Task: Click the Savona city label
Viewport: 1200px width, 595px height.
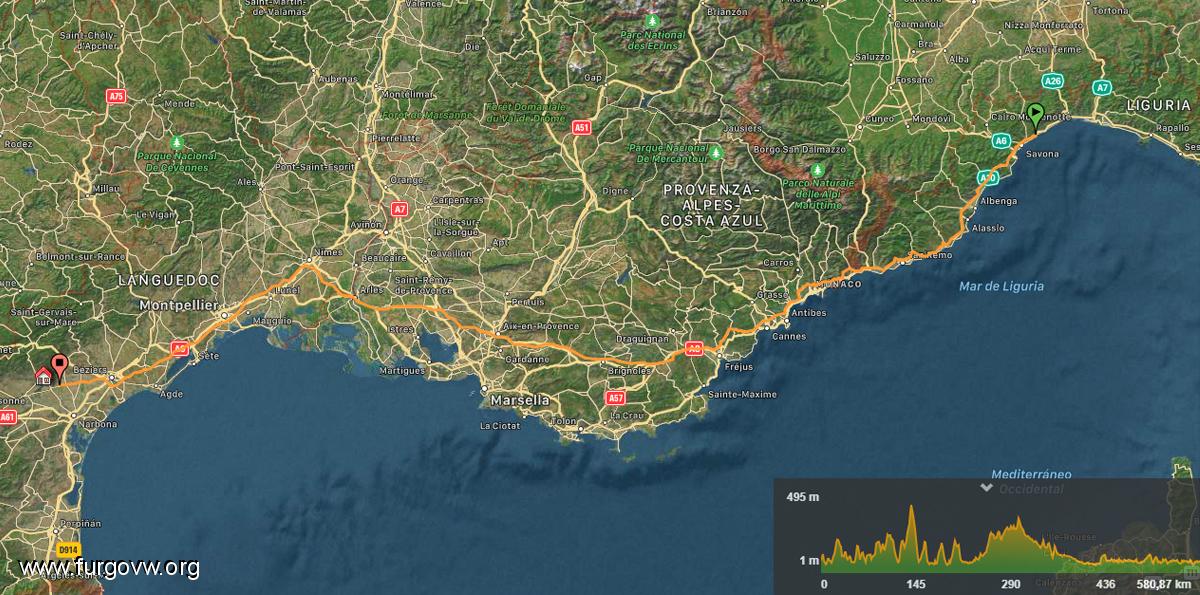Action: pos(1043,154)
